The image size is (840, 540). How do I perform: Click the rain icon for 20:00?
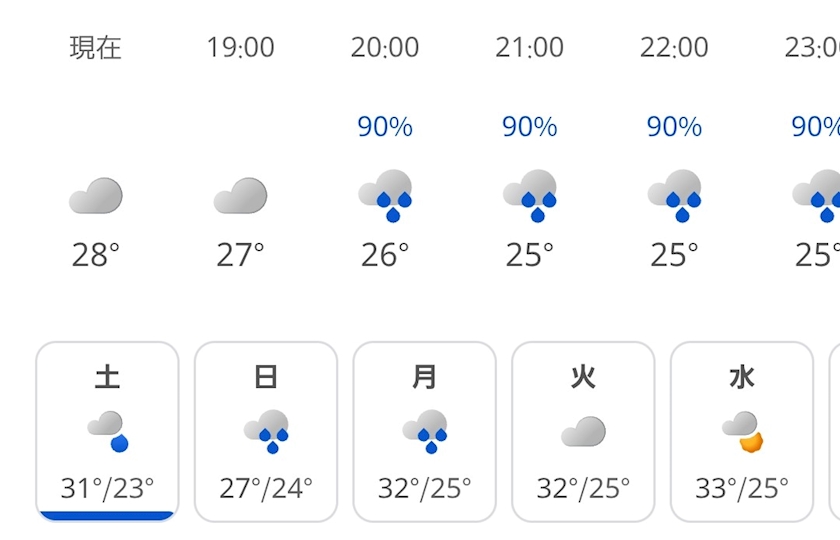tap(385, 195)
